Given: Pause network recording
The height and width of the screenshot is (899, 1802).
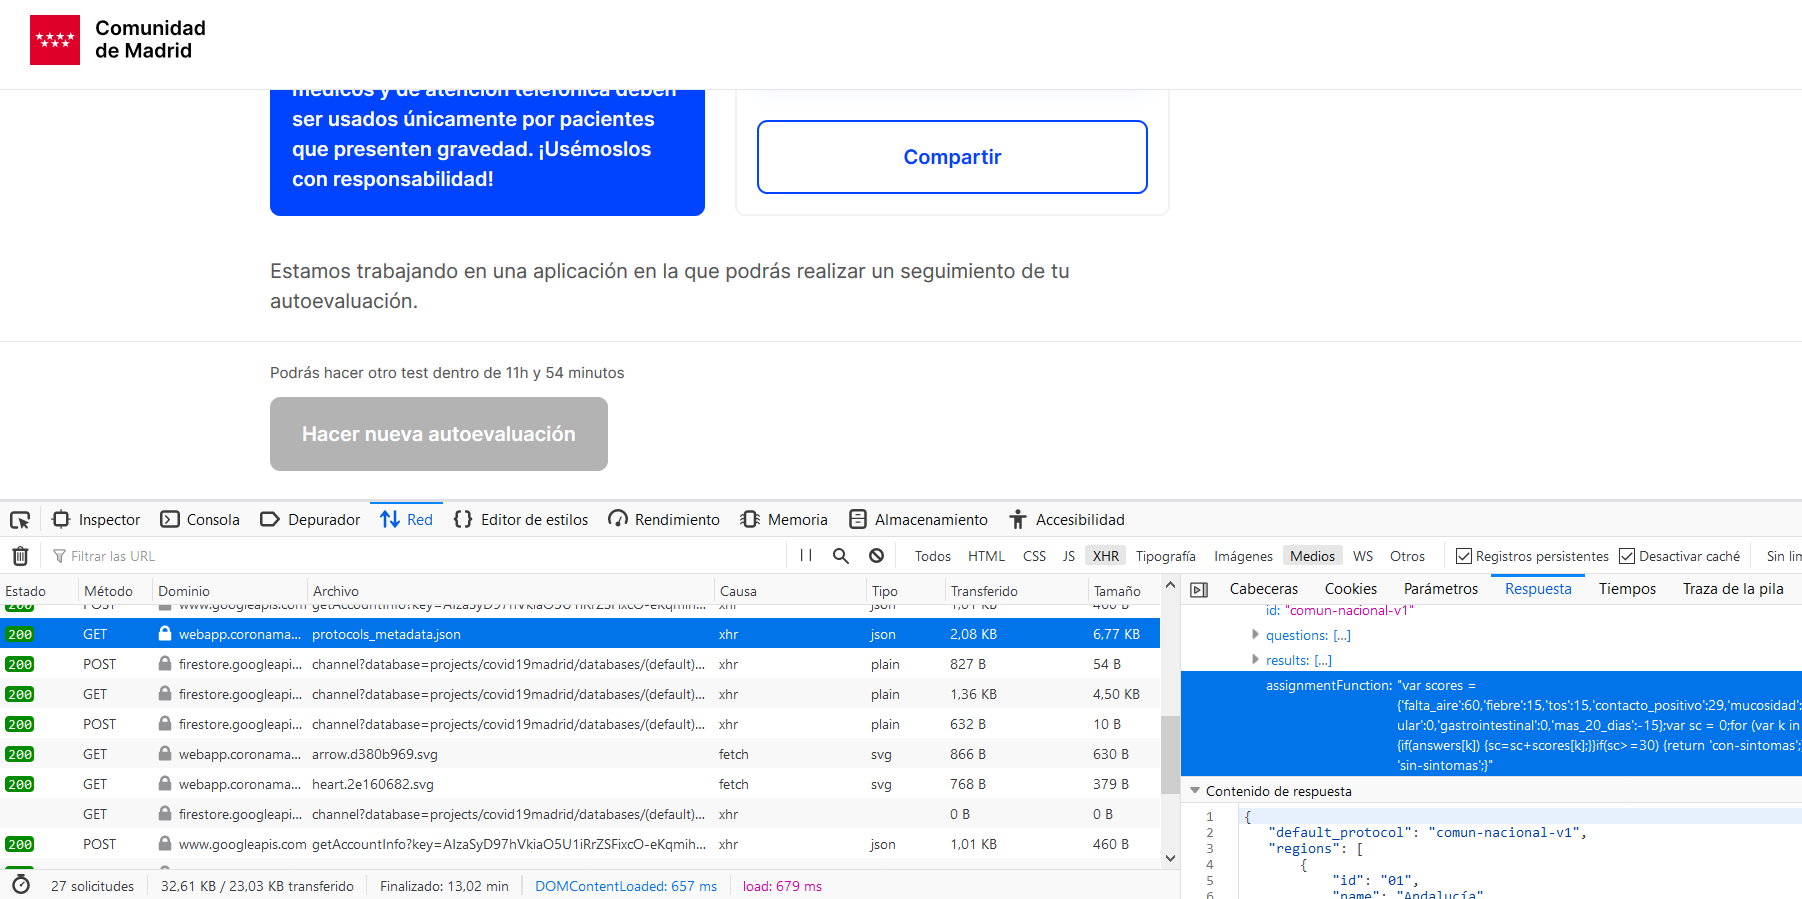Looking at the screenshot, I should (806, 556).
